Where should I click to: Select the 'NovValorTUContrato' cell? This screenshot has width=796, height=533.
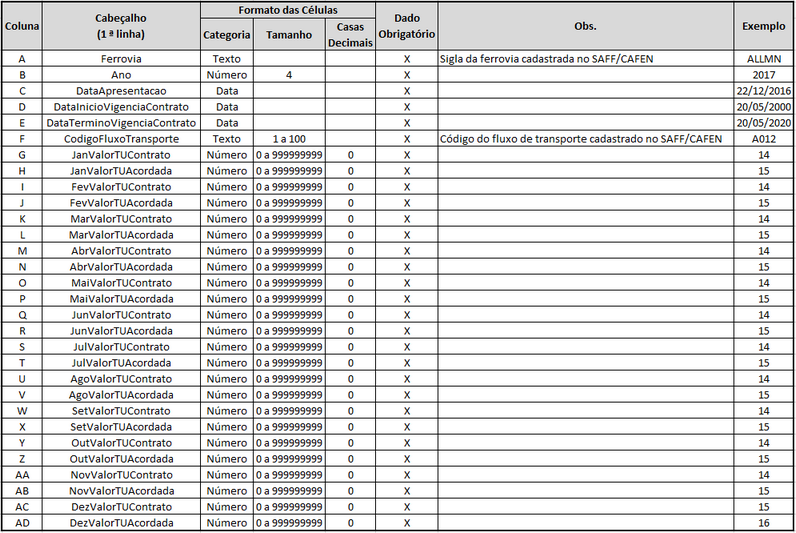pyautogui.click(x=121, y=475)
